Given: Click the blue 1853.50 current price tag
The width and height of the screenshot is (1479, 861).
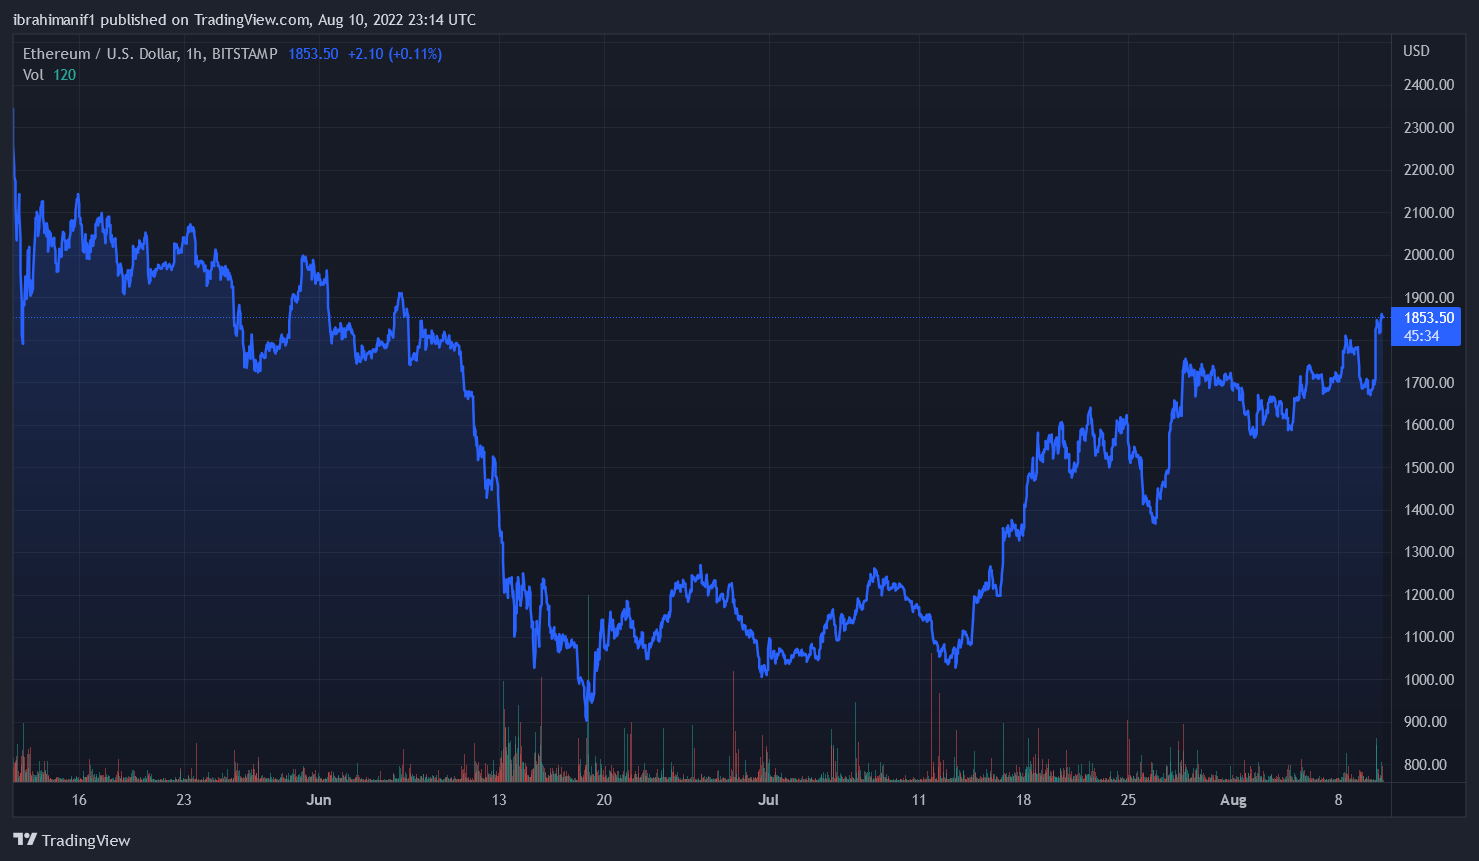Looking at the screenshot, I should coord(1428,318).
